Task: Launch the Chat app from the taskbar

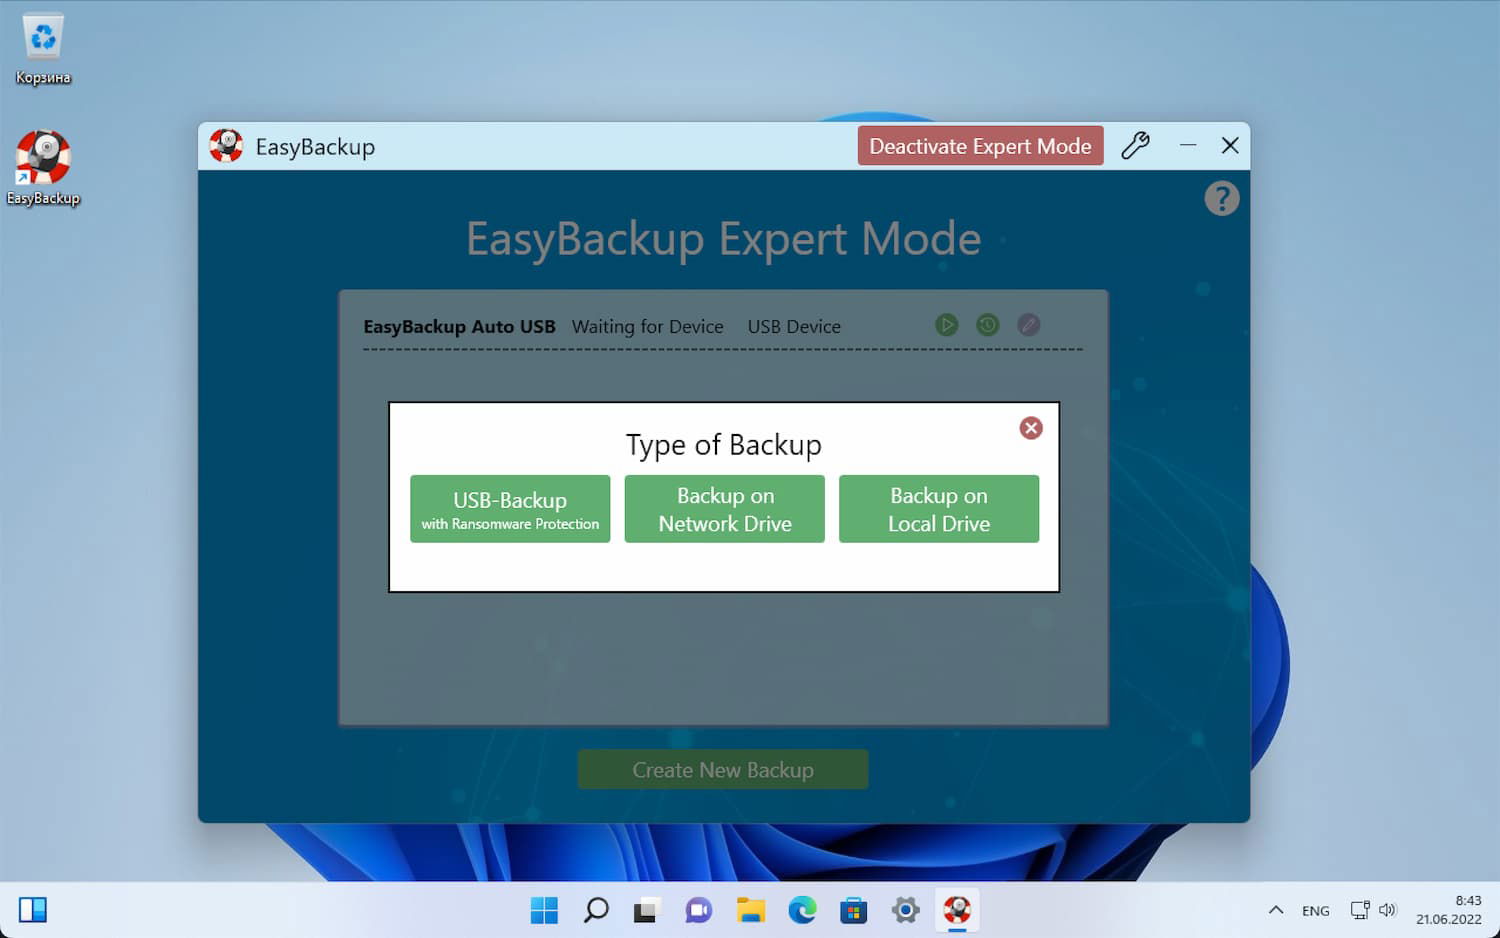Action: click(698, 910)
